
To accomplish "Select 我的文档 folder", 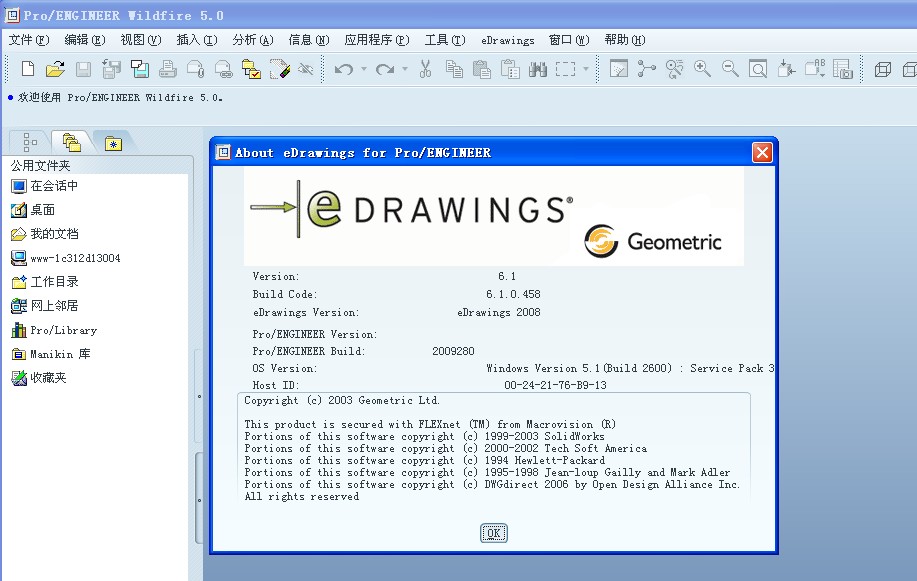I will 44,234.
